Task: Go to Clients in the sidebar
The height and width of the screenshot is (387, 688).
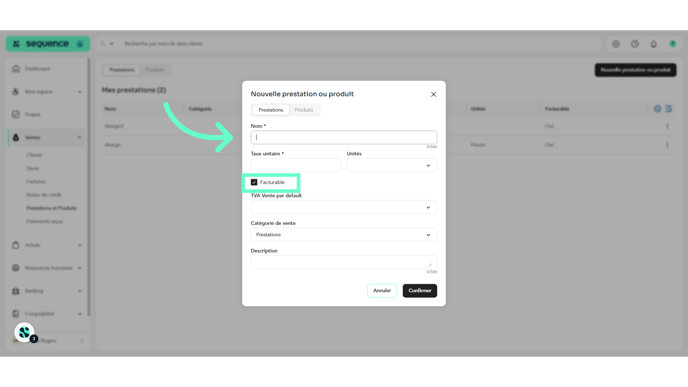Action: [x=34, y=155]
